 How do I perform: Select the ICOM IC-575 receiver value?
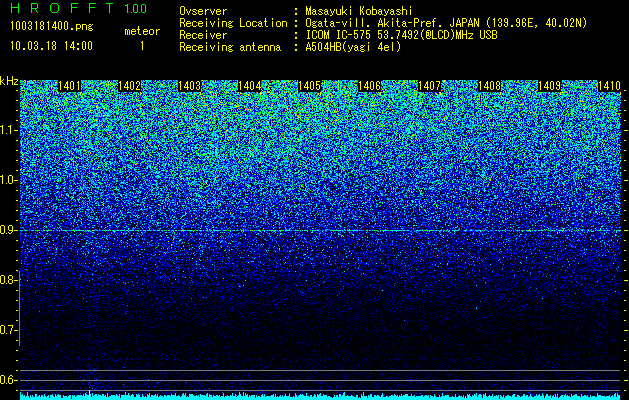click(401, 35)
